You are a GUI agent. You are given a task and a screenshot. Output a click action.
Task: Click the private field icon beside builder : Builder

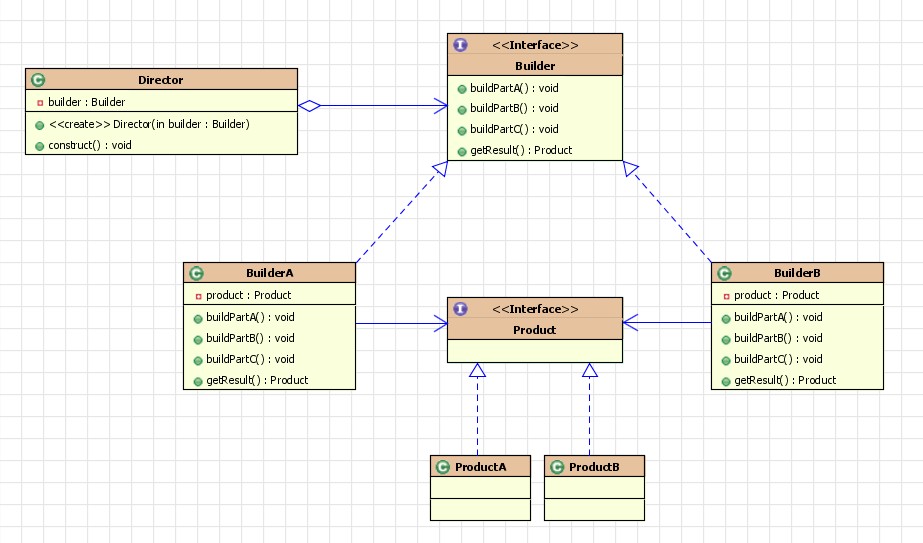[40, 103]
